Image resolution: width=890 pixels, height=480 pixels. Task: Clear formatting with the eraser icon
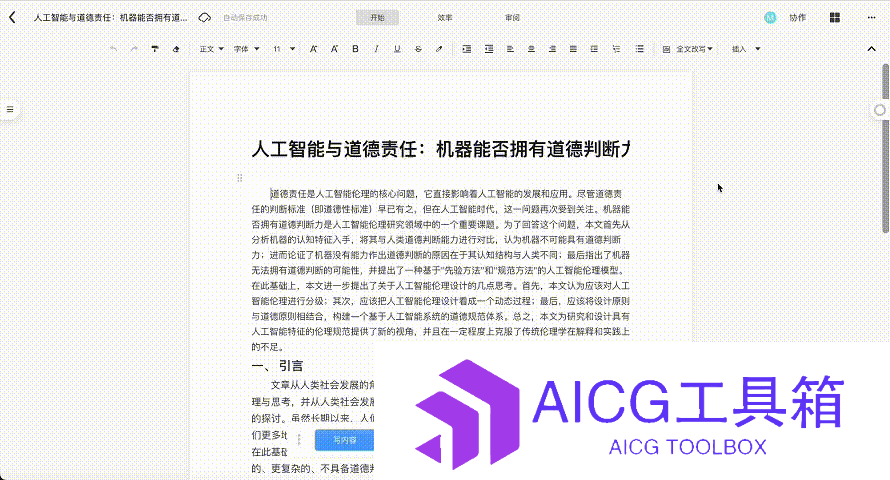click(x=176, y=49)
